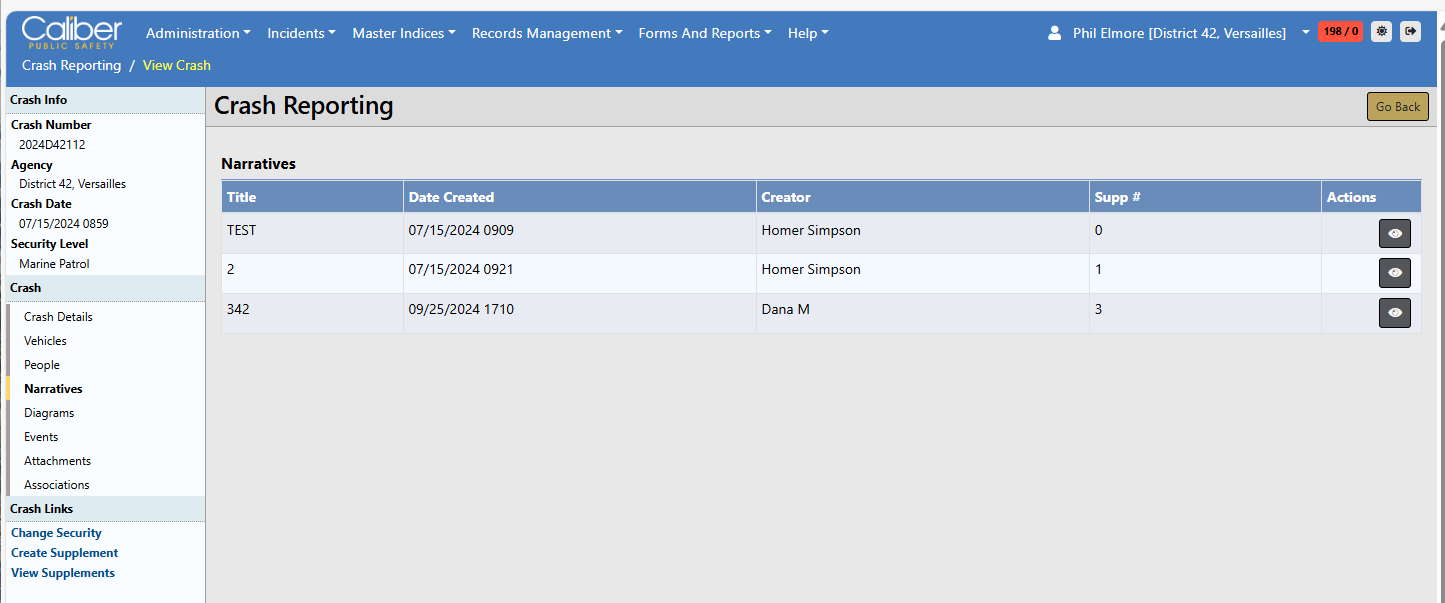Expand the Administration dropdown menu
This screenshot has height=603, width=1445.
tap(198, 33)
